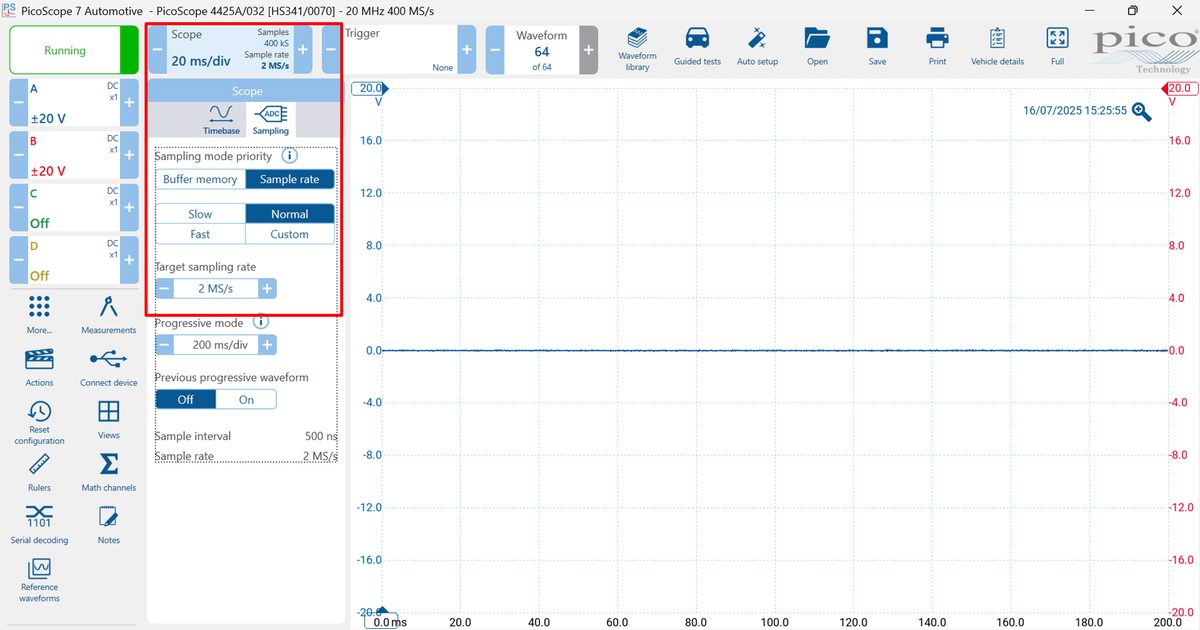This screenshot has width=1200, height=630.
Task: Open the Scope 20 ms/div panel
Action: [229, 49]
